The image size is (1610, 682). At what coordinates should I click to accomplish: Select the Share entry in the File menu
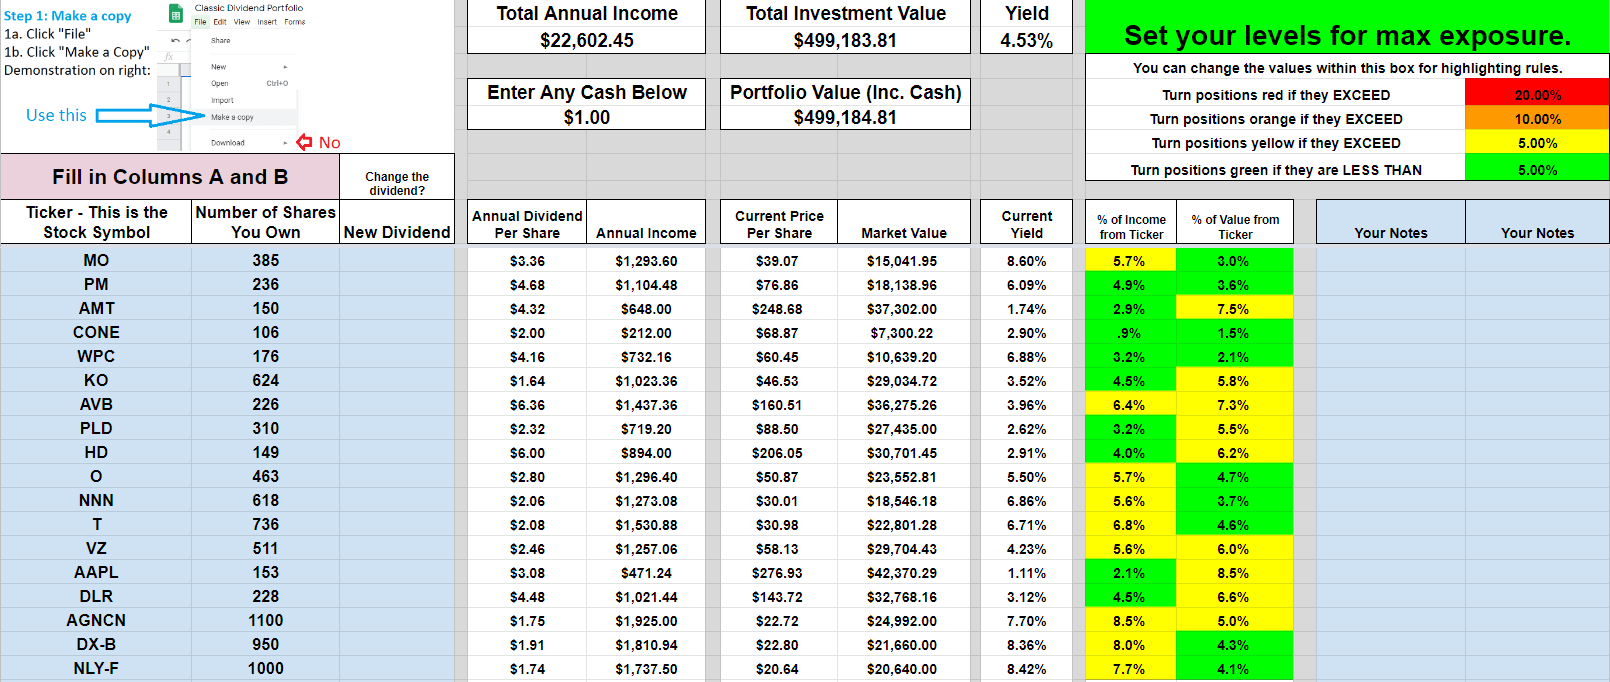point(220,41)
